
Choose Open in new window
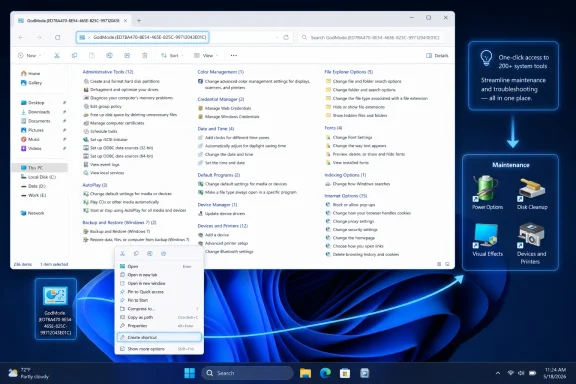tap(159, 283)
